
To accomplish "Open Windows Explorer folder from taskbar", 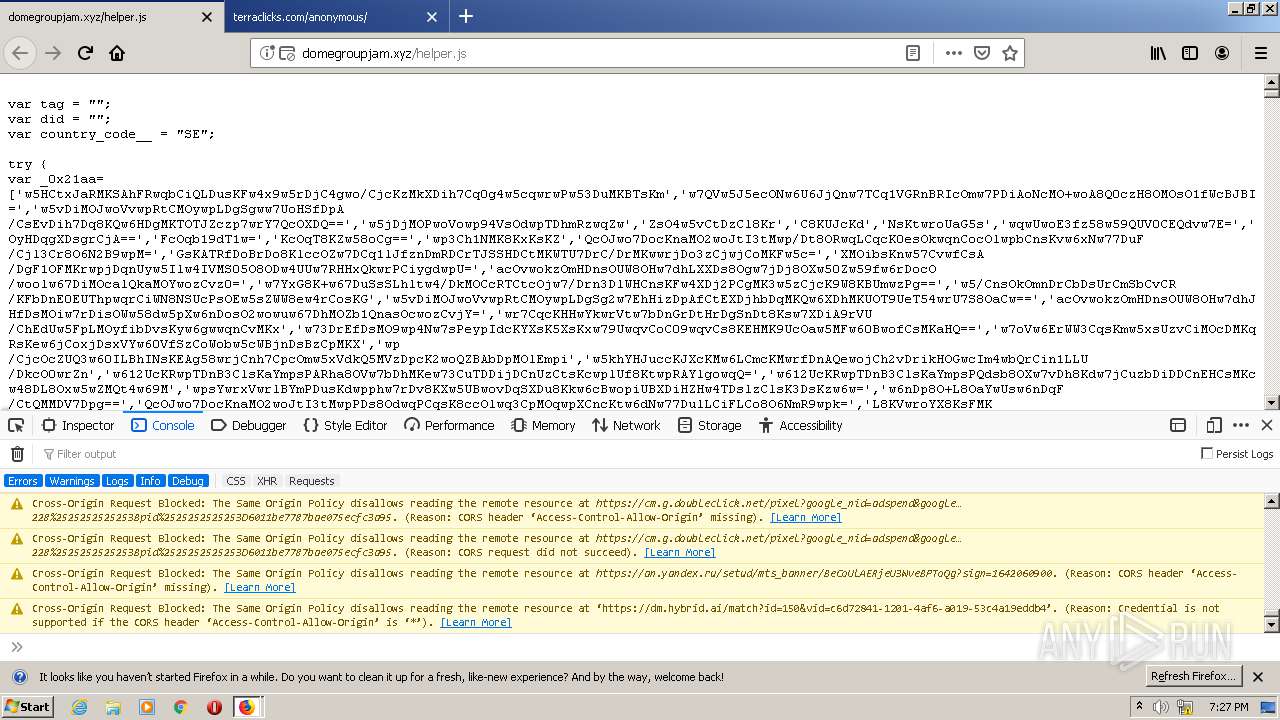I will [113, 707].
